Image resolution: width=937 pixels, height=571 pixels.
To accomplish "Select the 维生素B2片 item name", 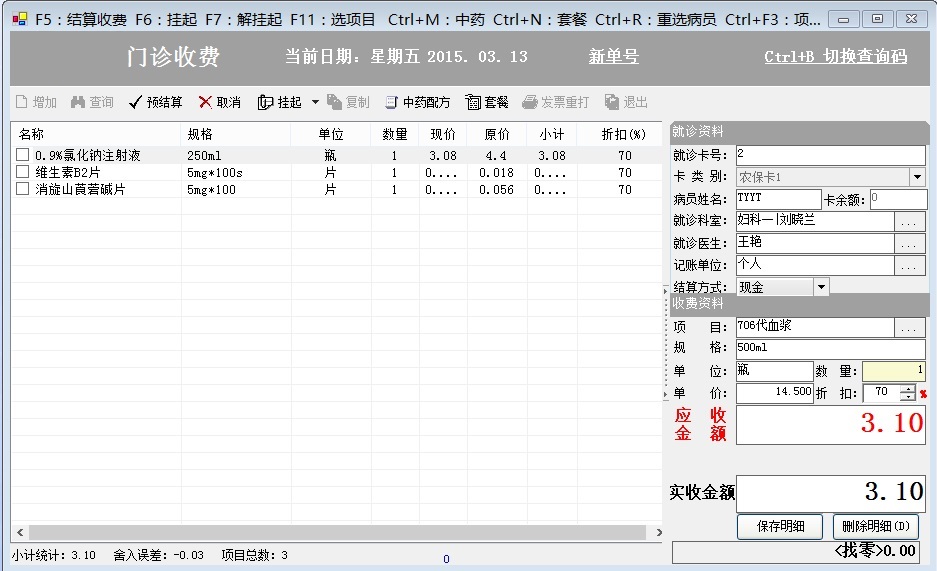I will [x=68, y=173].
